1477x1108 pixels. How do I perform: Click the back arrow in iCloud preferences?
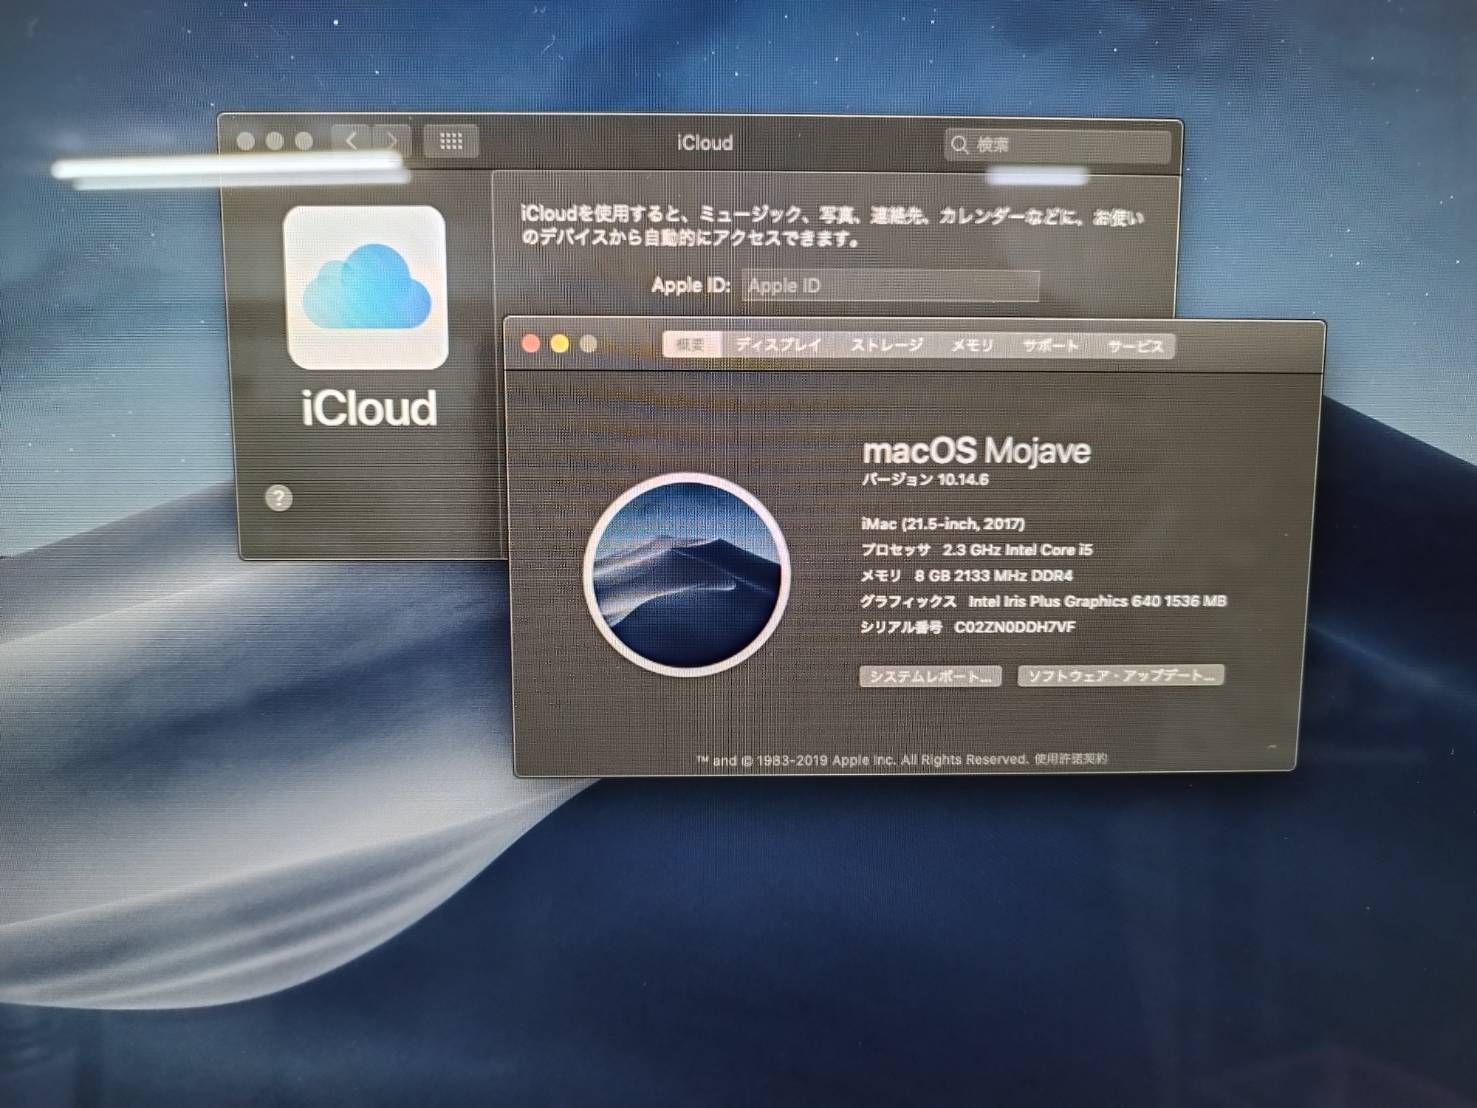(351, 141)
